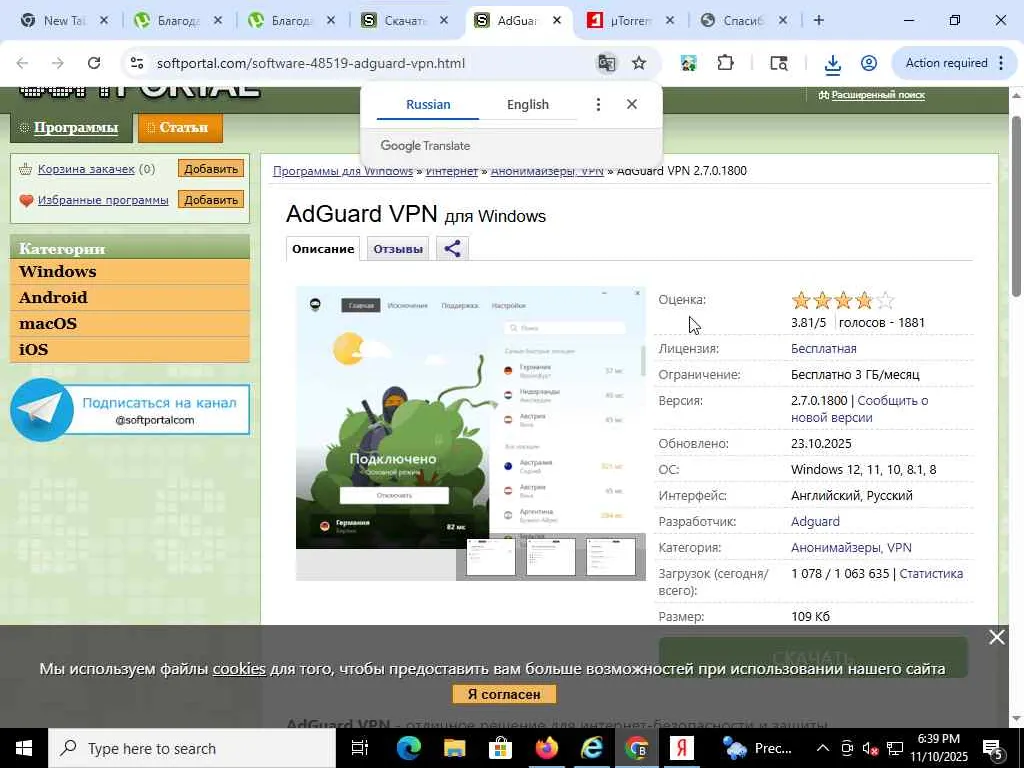Open a new browser tab with plus
Image resolution: width=1024 pixels, height=768 pixels.
(818, 21)
